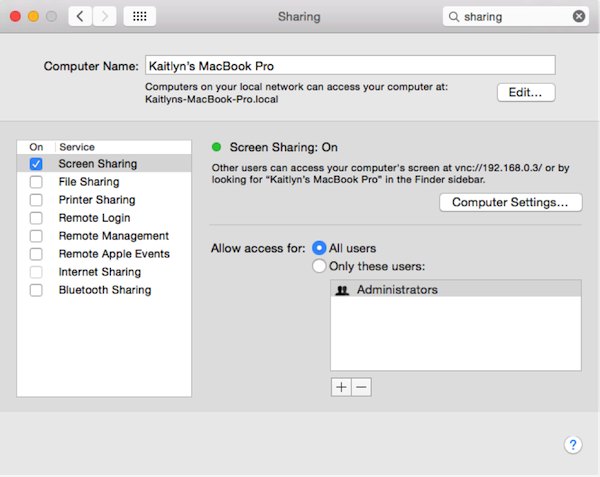Clear the search field with the X icon
The width and height of the screenshot is (600, 477).
click(579, 16)
